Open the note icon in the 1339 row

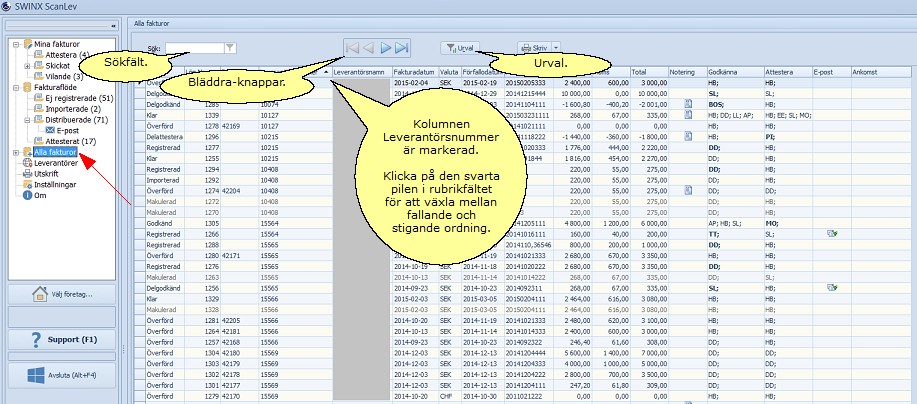688,115
